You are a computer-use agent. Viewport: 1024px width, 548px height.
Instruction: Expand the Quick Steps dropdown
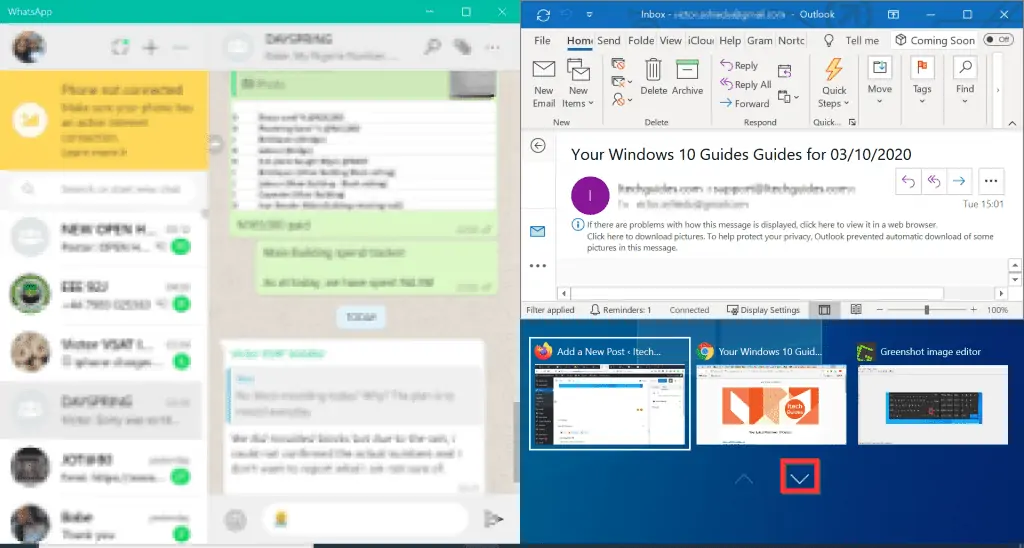click(833, 82)
